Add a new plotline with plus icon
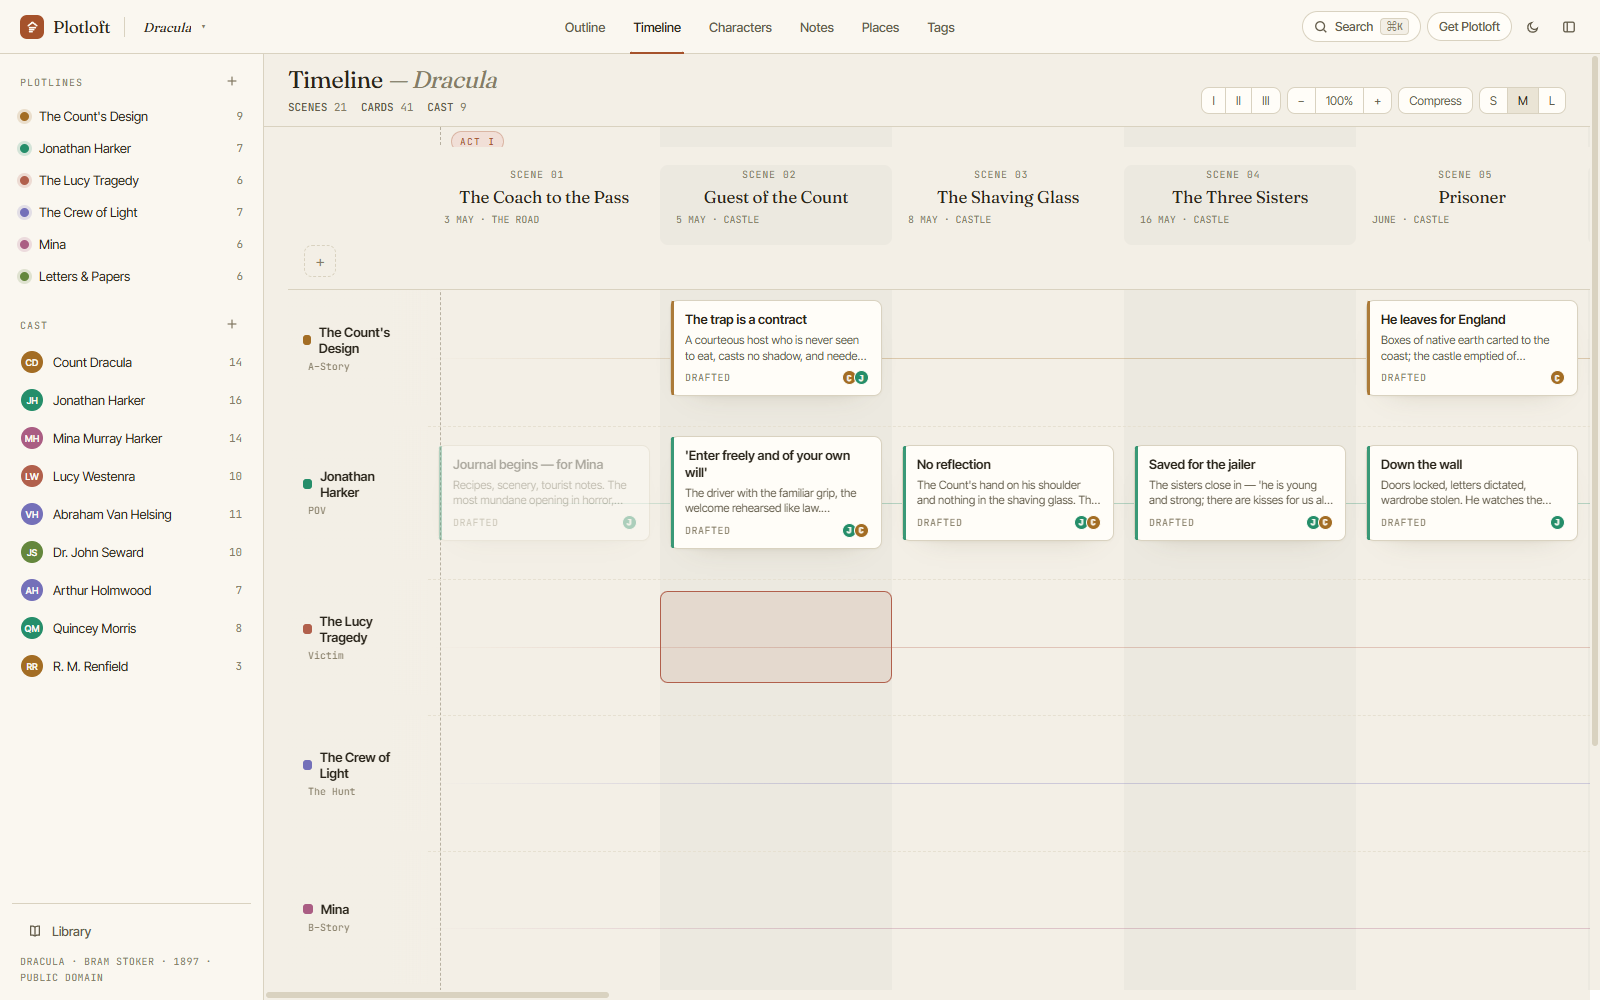The height and width of the screenshot is (1000, 1600). [232, 82]
